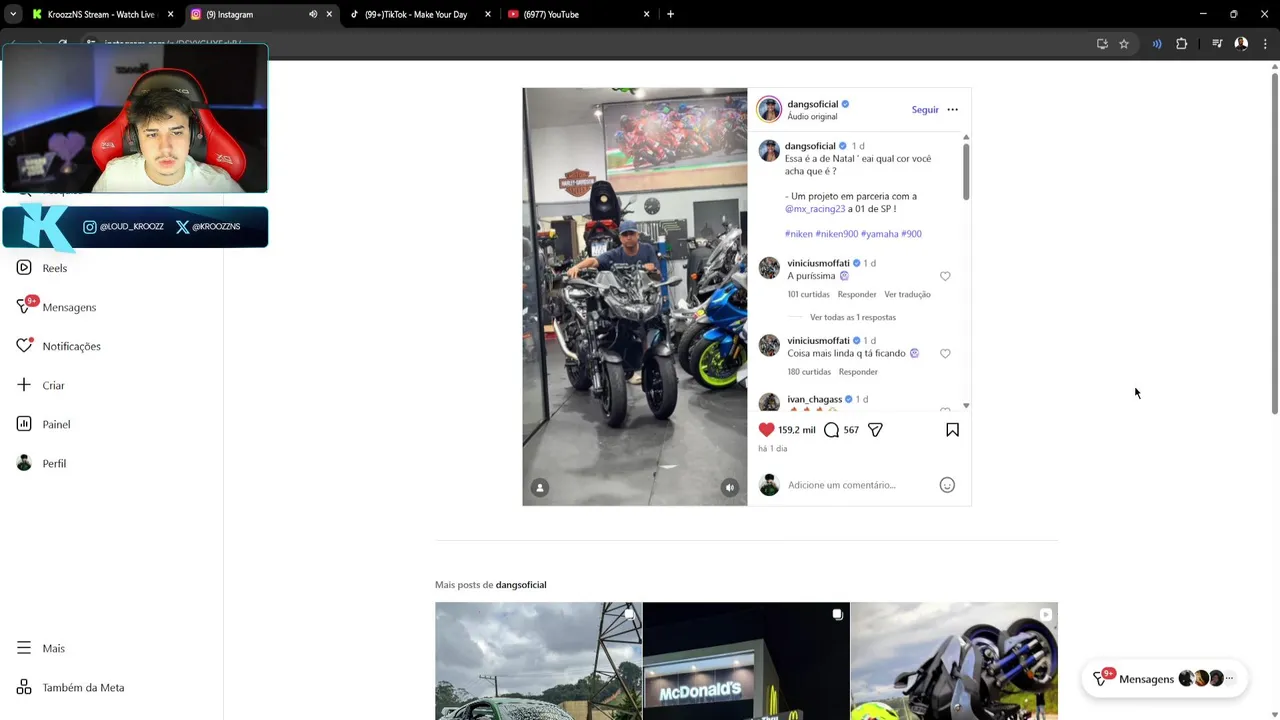Screen dimensions: 1280x720
Task: Open browser extensions puzzle icon
Action: click(x=1182, y=44)
